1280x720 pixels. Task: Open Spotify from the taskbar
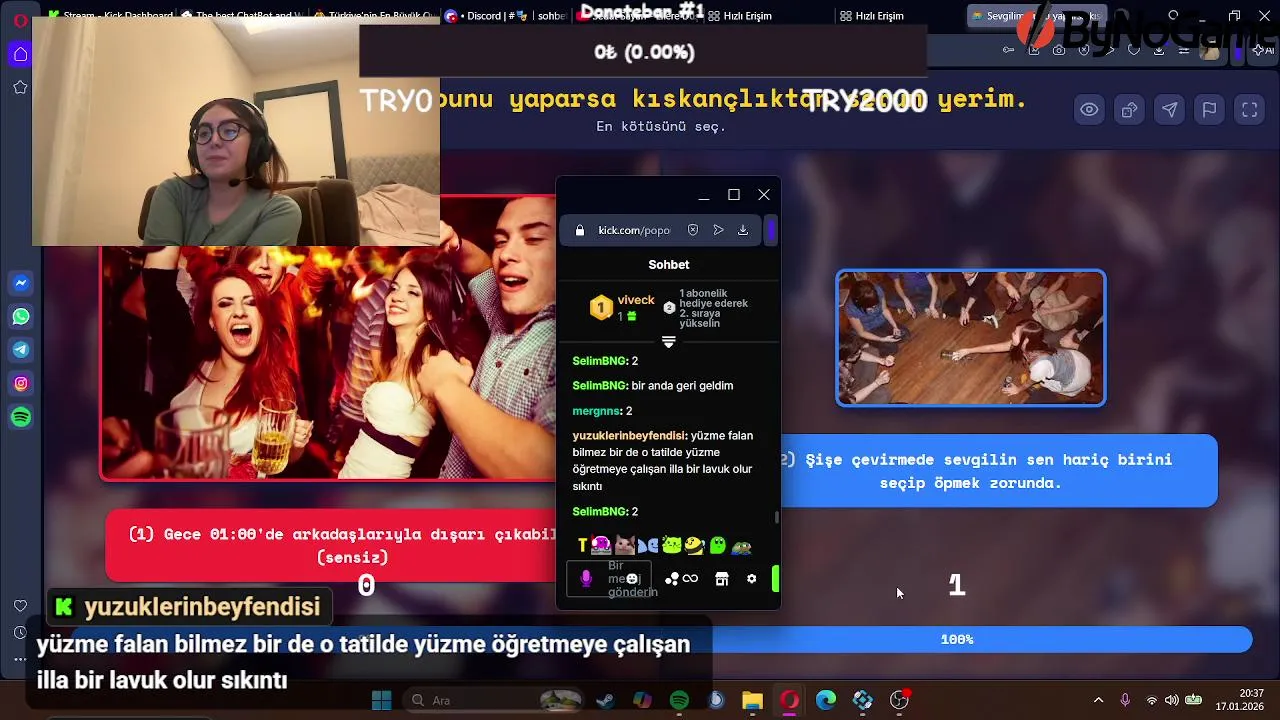point(679,700)
